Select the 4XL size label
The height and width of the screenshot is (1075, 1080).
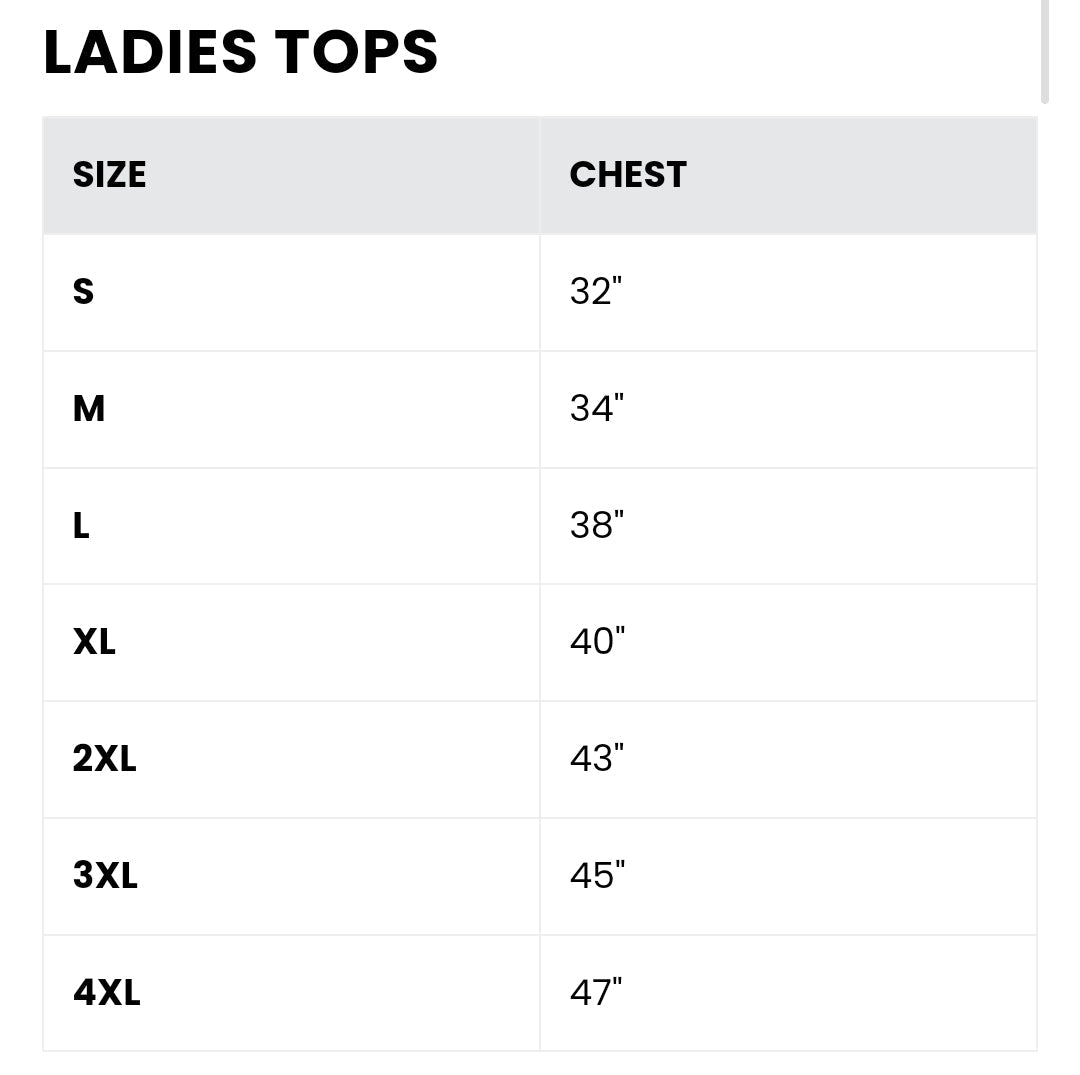point(106,993)
